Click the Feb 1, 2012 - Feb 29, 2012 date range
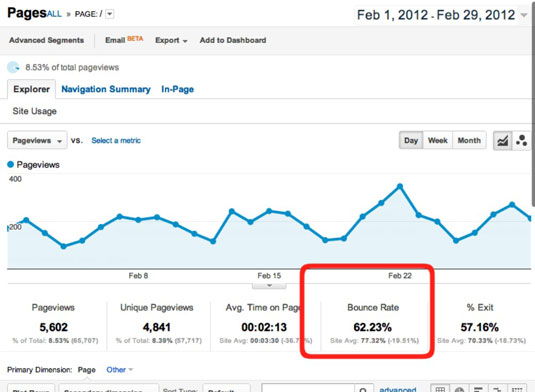The image size is (535, 392). [x=436, y=15]
